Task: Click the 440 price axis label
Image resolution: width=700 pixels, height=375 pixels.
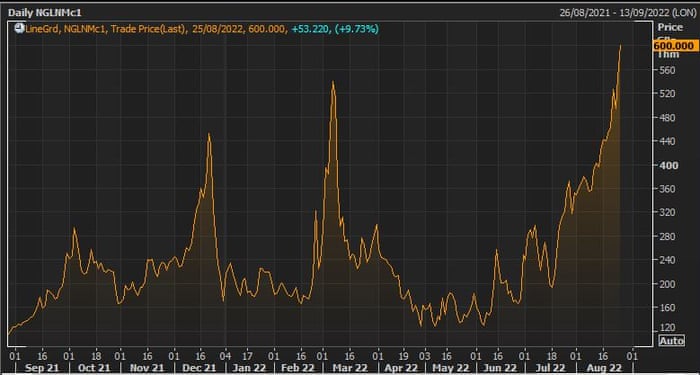Action: pos(666,142)
